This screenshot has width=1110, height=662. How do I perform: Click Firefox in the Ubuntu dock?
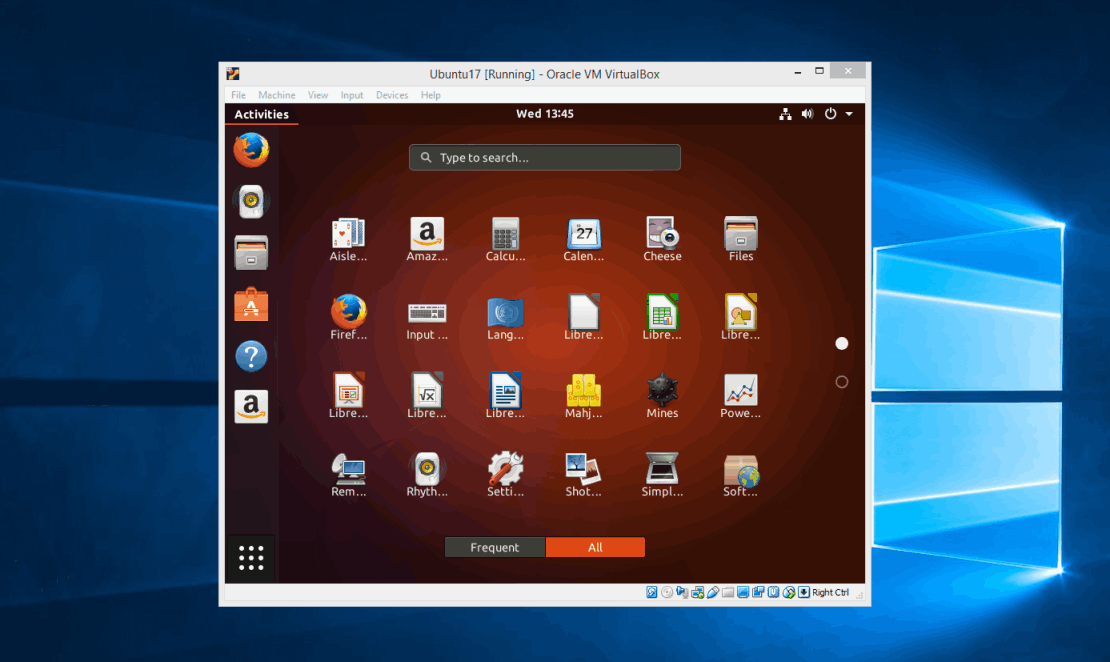pyautogui.click(x=251, y=150)
